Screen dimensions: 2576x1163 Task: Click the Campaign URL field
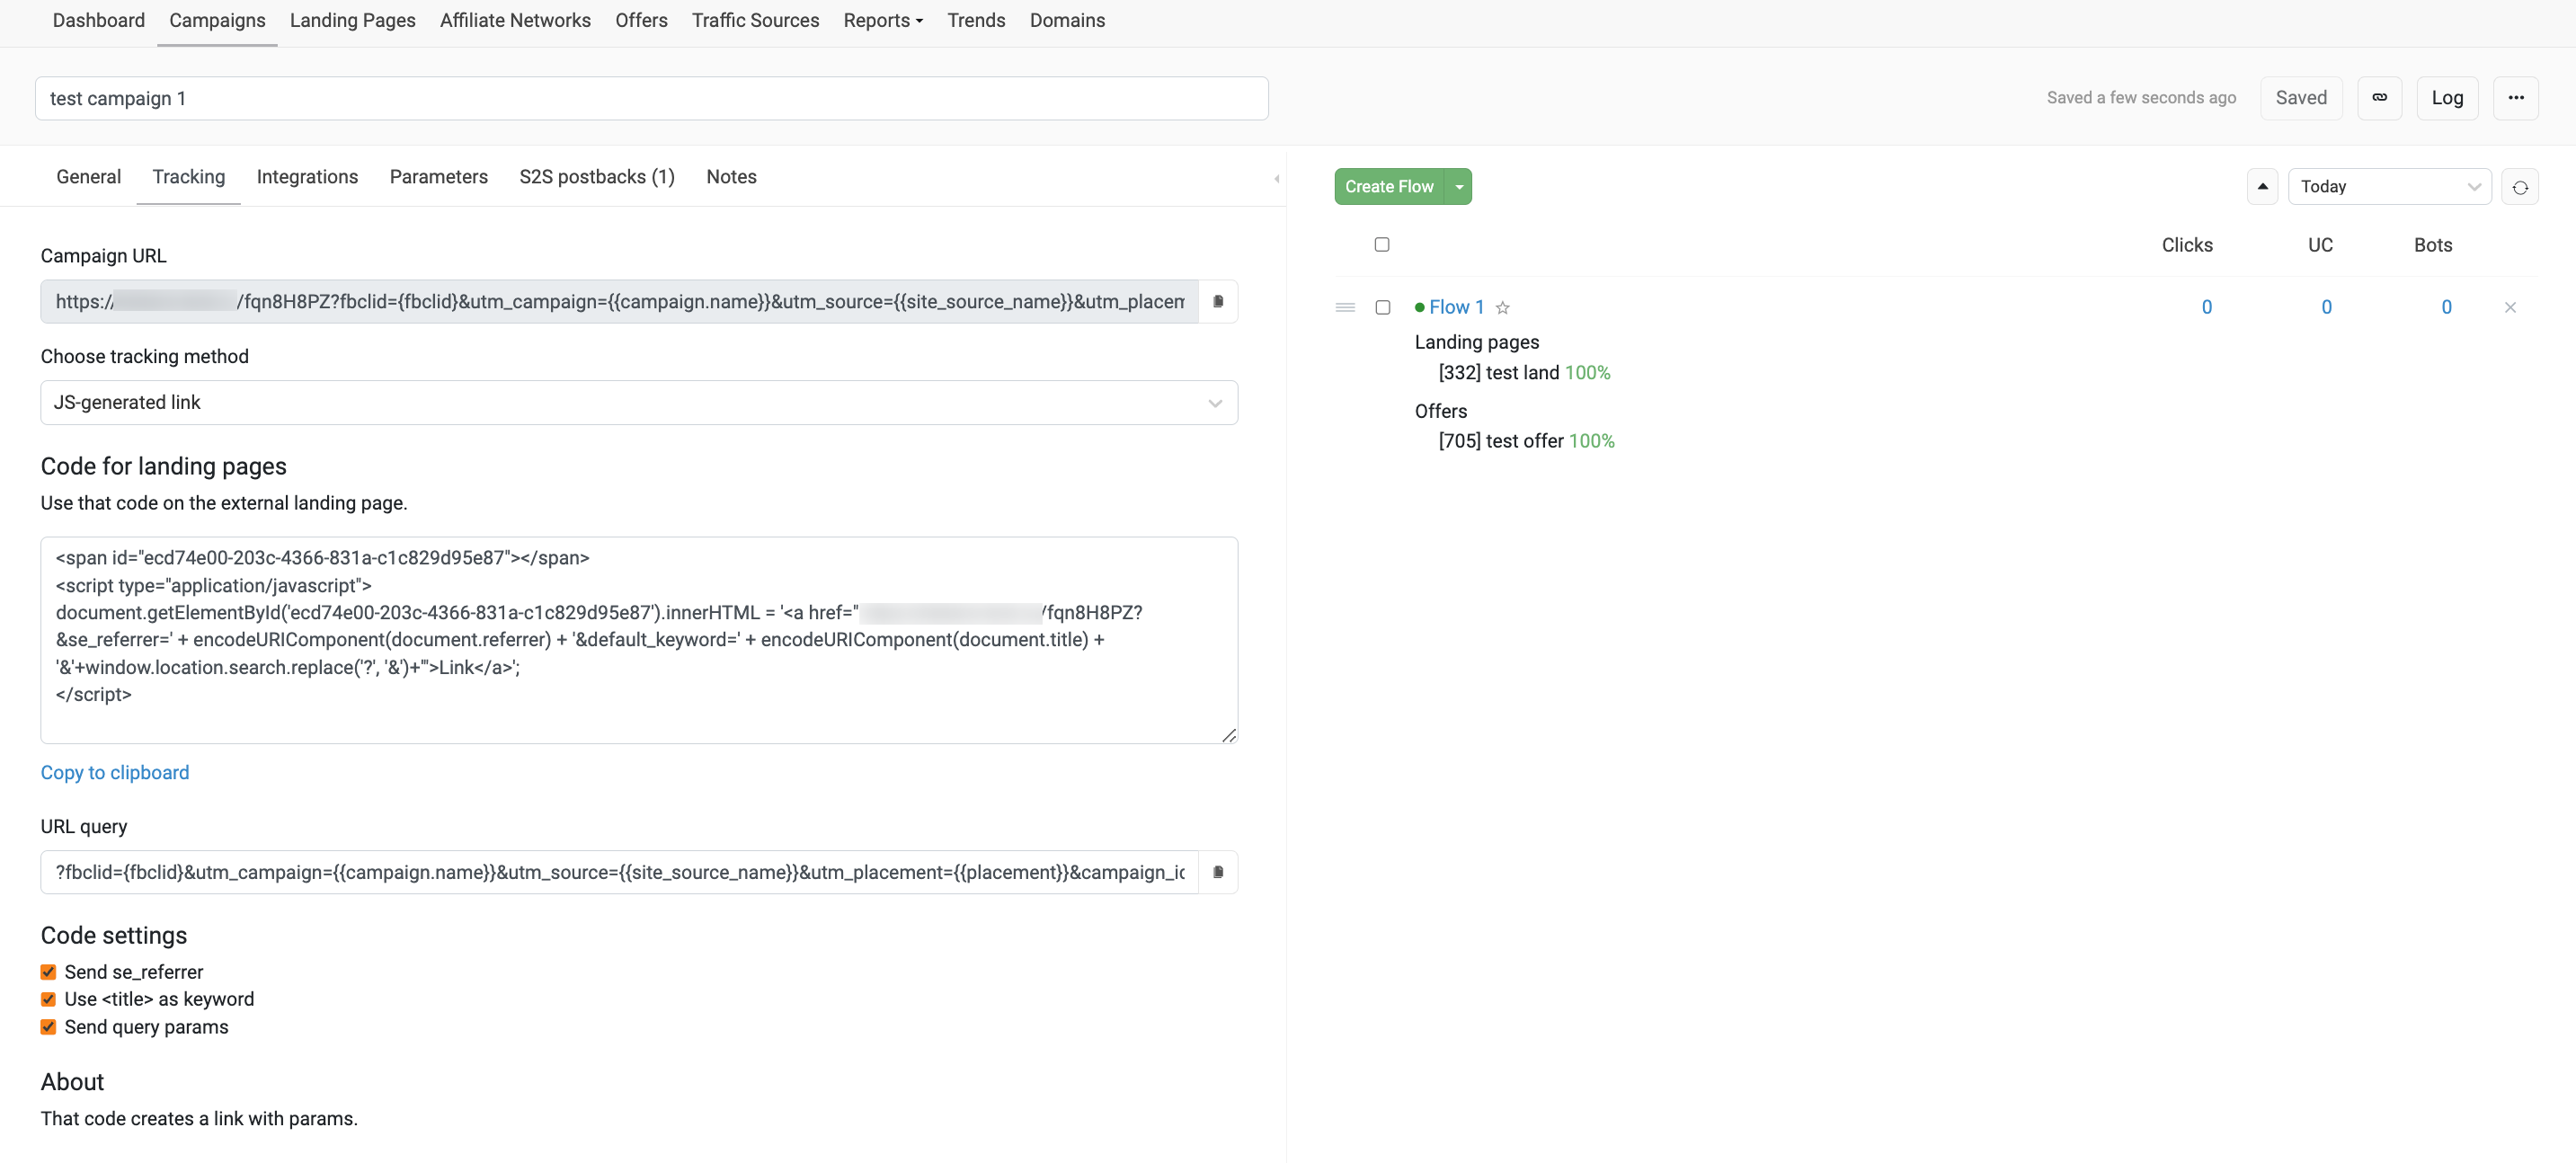(x=619, y=301)
